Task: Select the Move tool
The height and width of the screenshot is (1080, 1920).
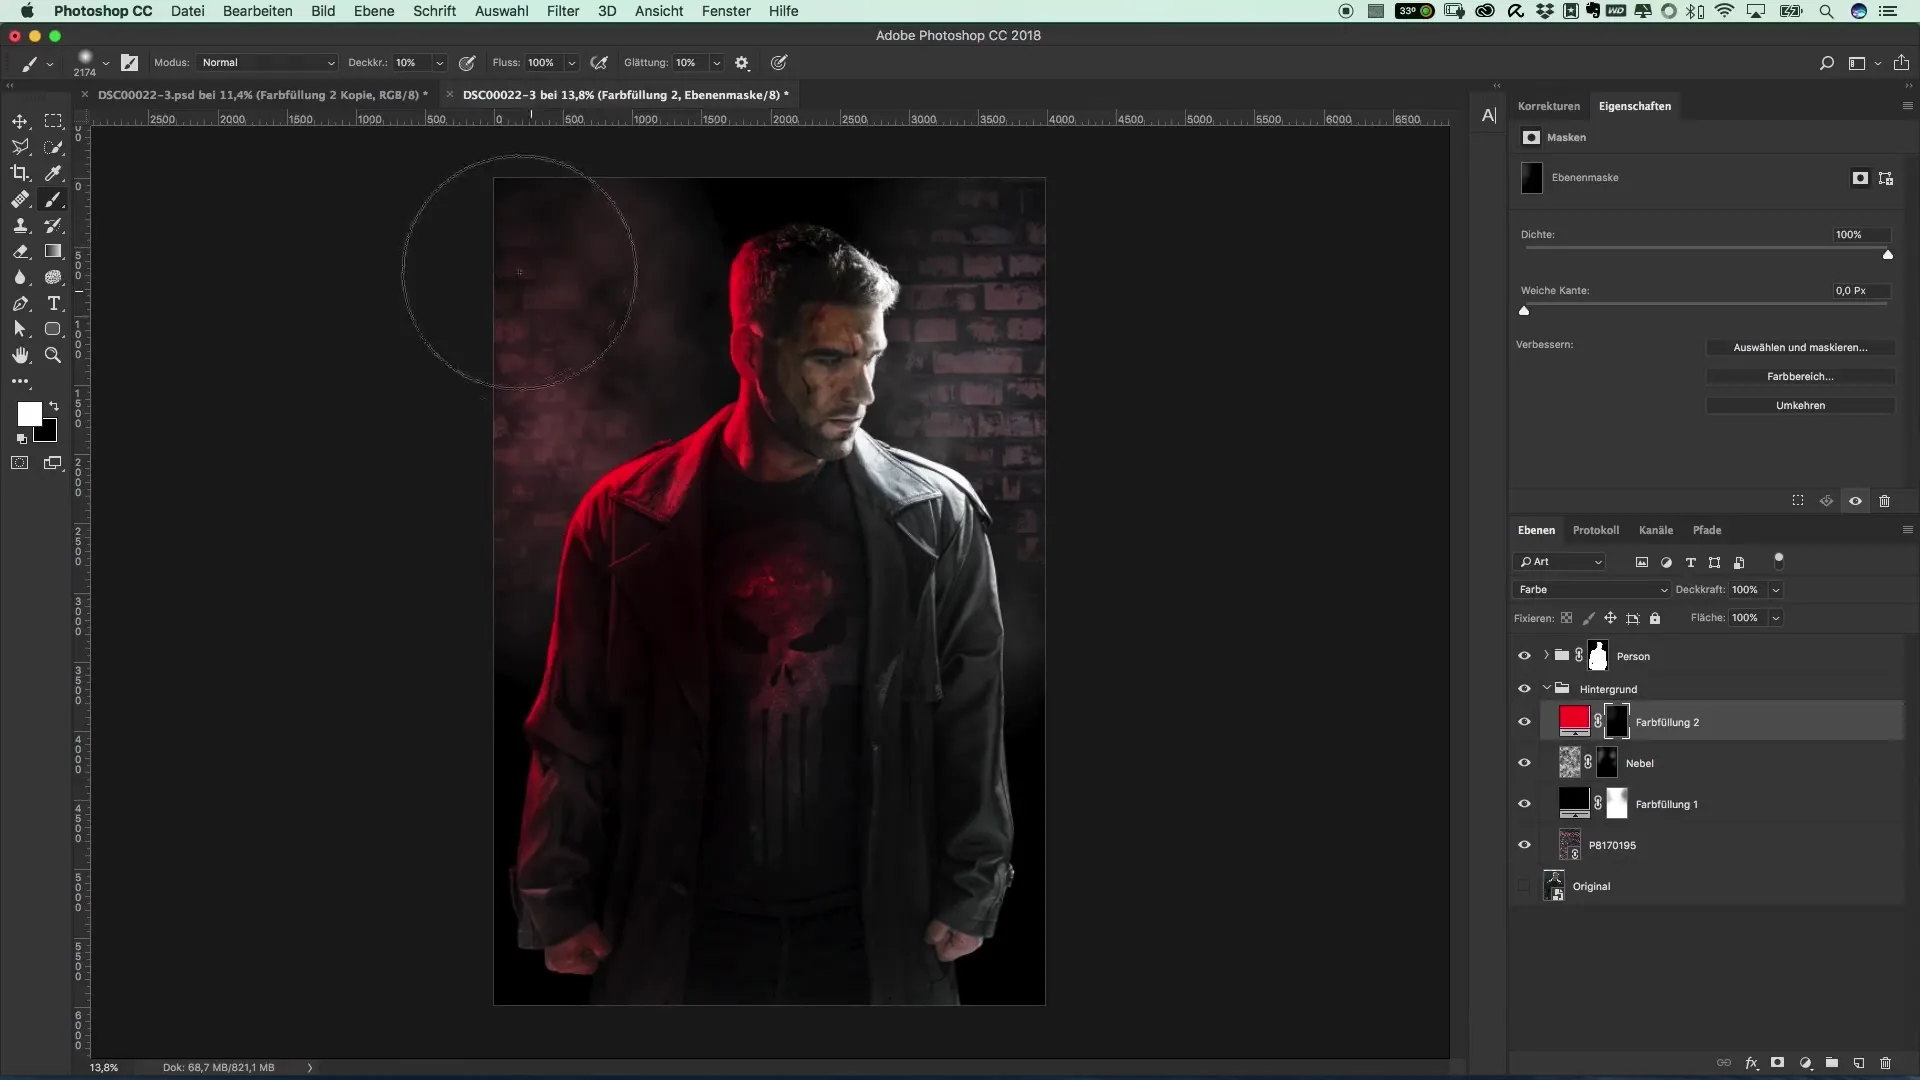Action: pos(20,121)
